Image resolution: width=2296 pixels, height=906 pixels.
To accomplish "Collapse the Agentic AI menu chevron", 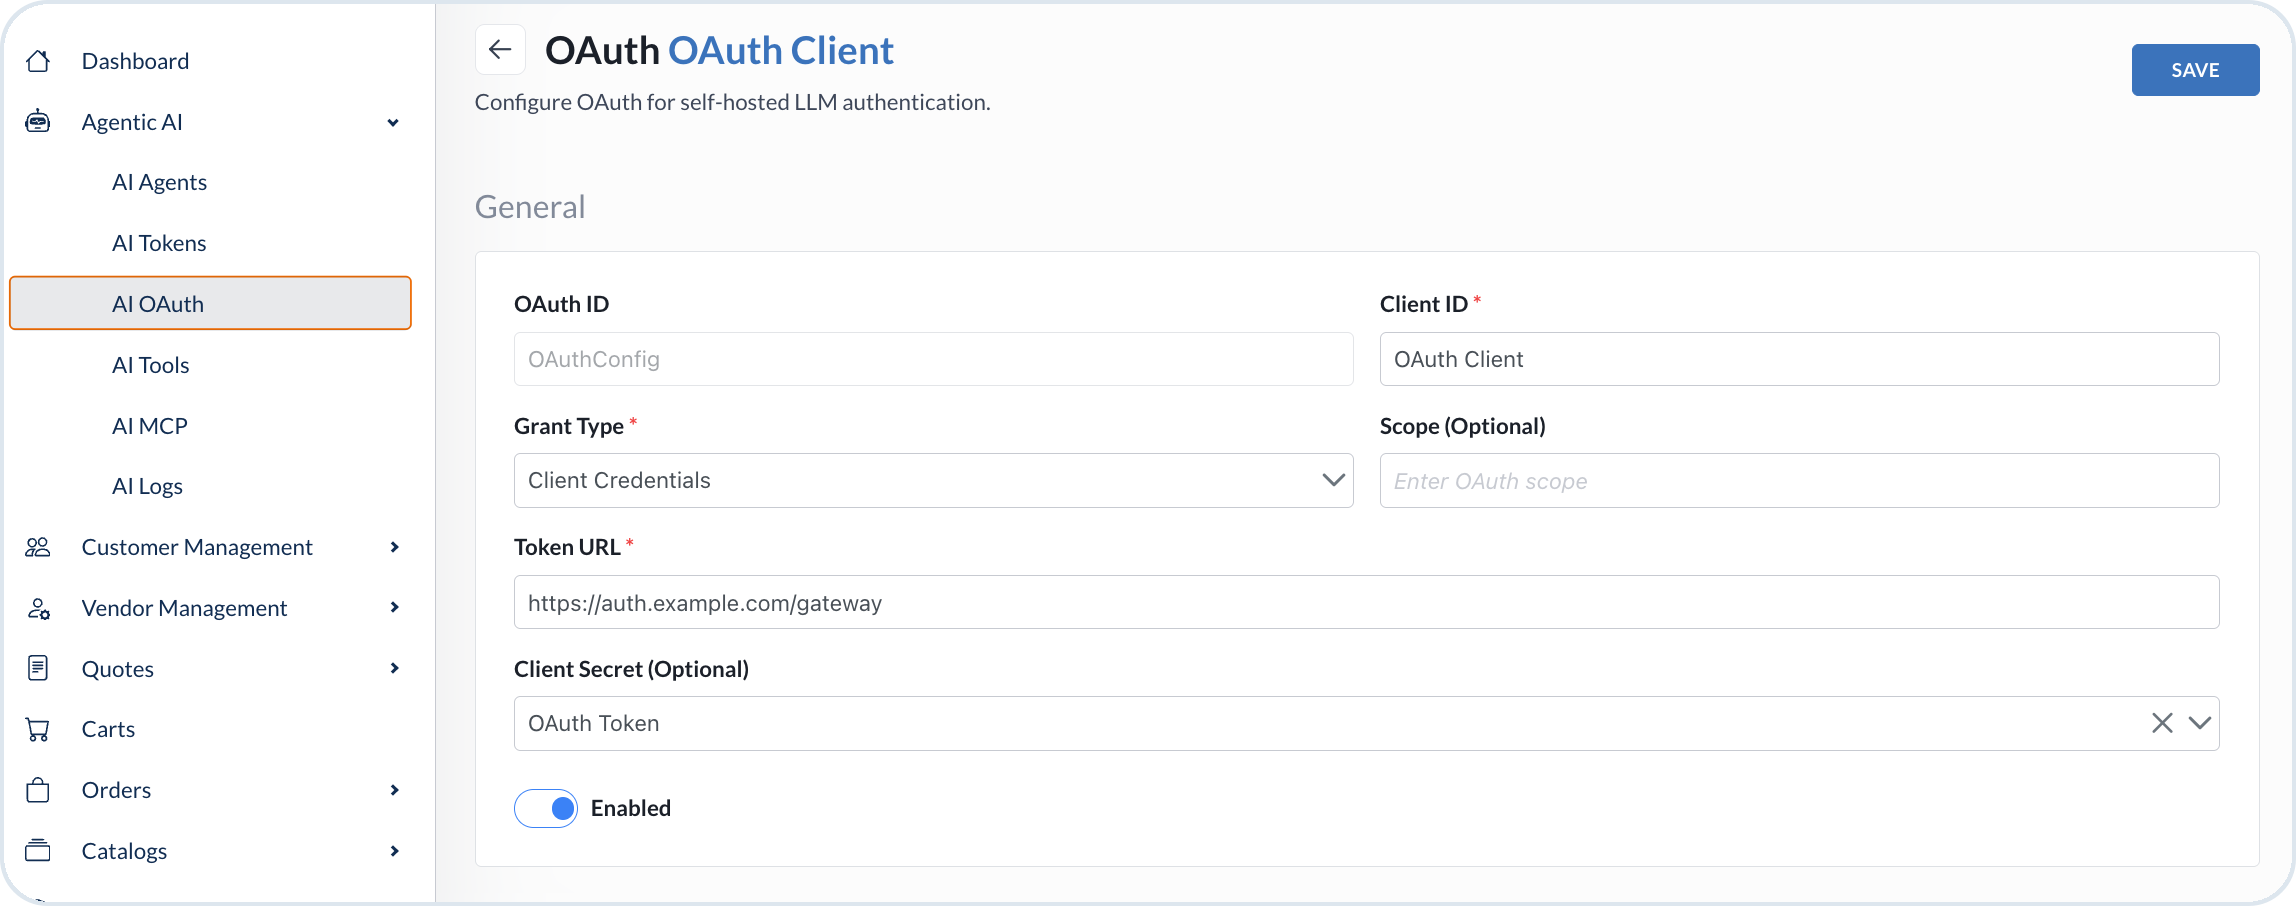I will [393, 122].
